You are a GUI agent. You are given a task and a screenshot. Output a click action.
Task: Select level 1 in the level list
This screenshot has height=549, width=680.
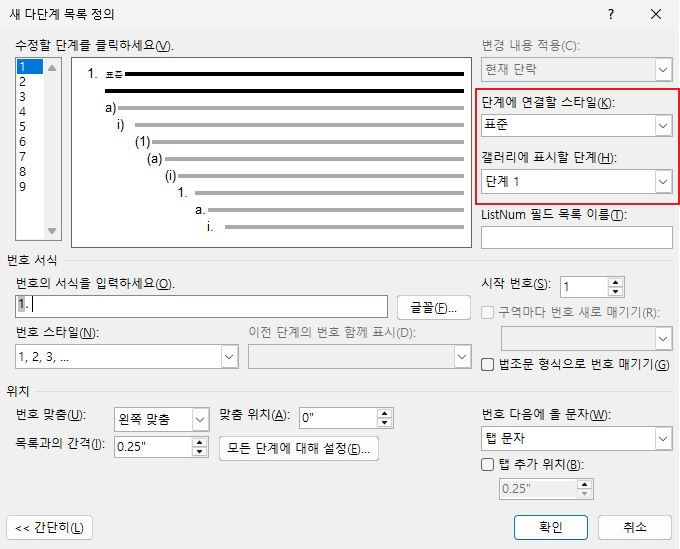tap(29, 67)
